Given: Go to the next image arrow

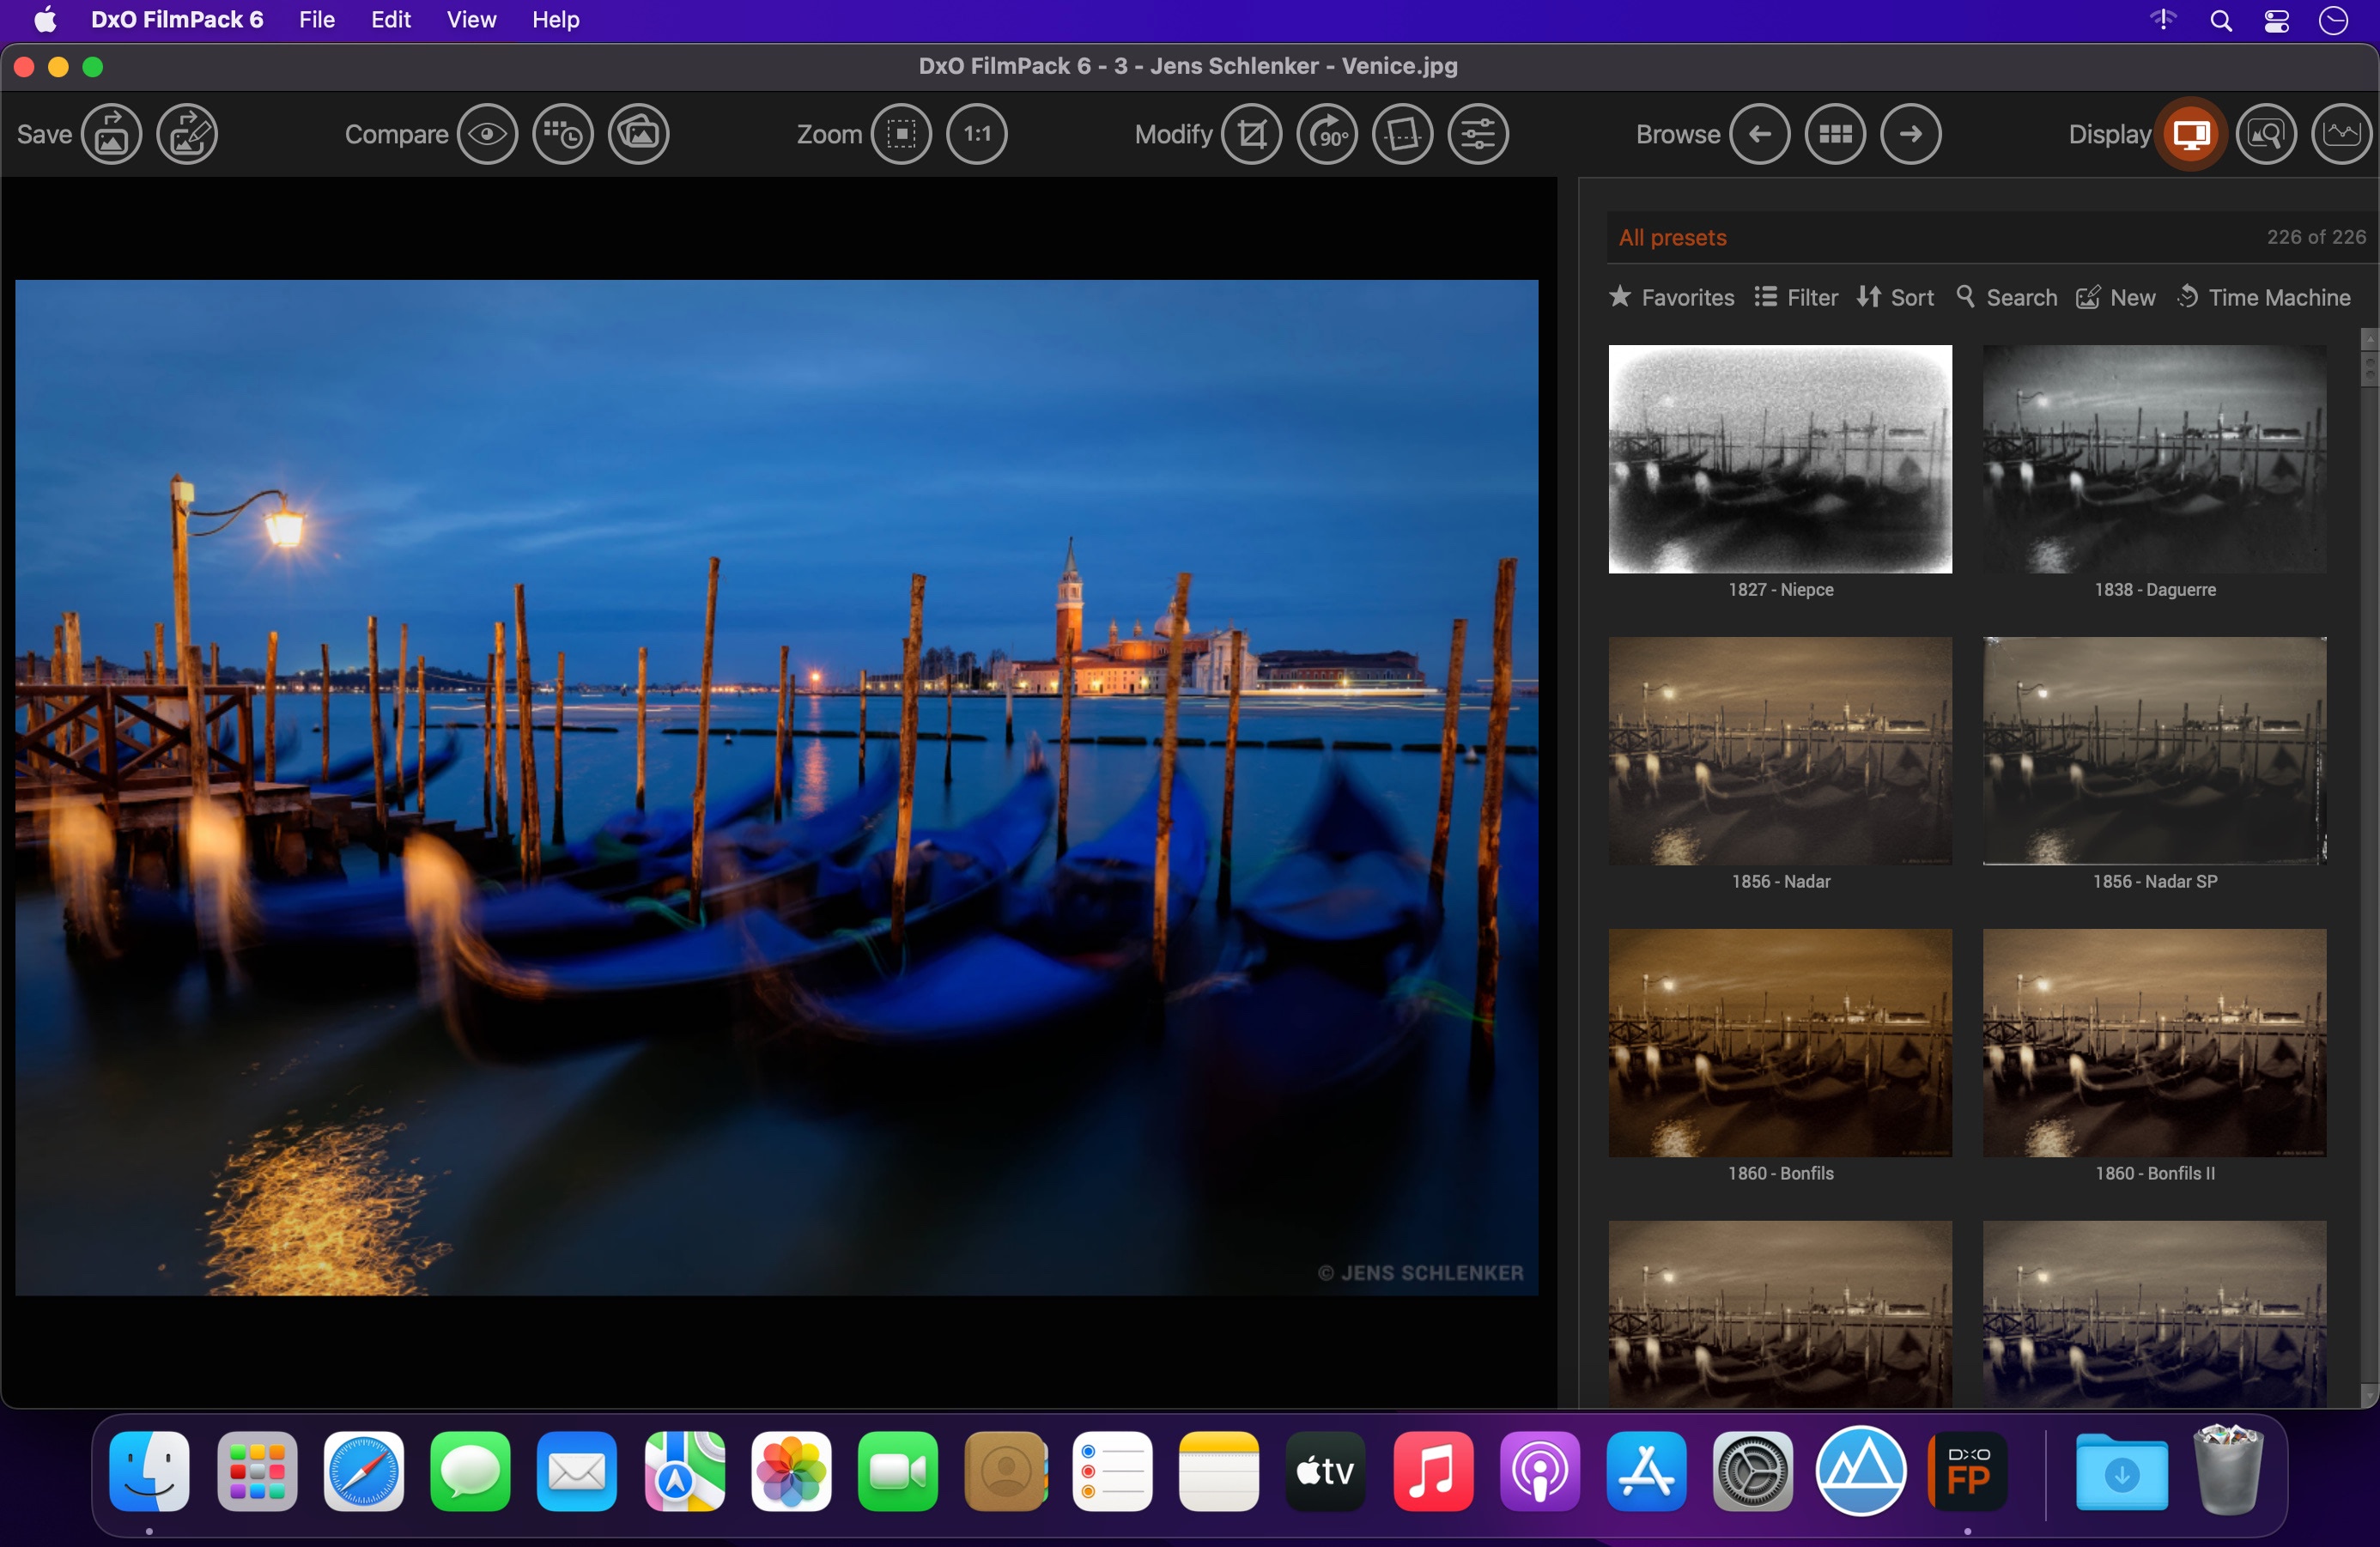Looking at the screenshot, I should (1911, 134).
